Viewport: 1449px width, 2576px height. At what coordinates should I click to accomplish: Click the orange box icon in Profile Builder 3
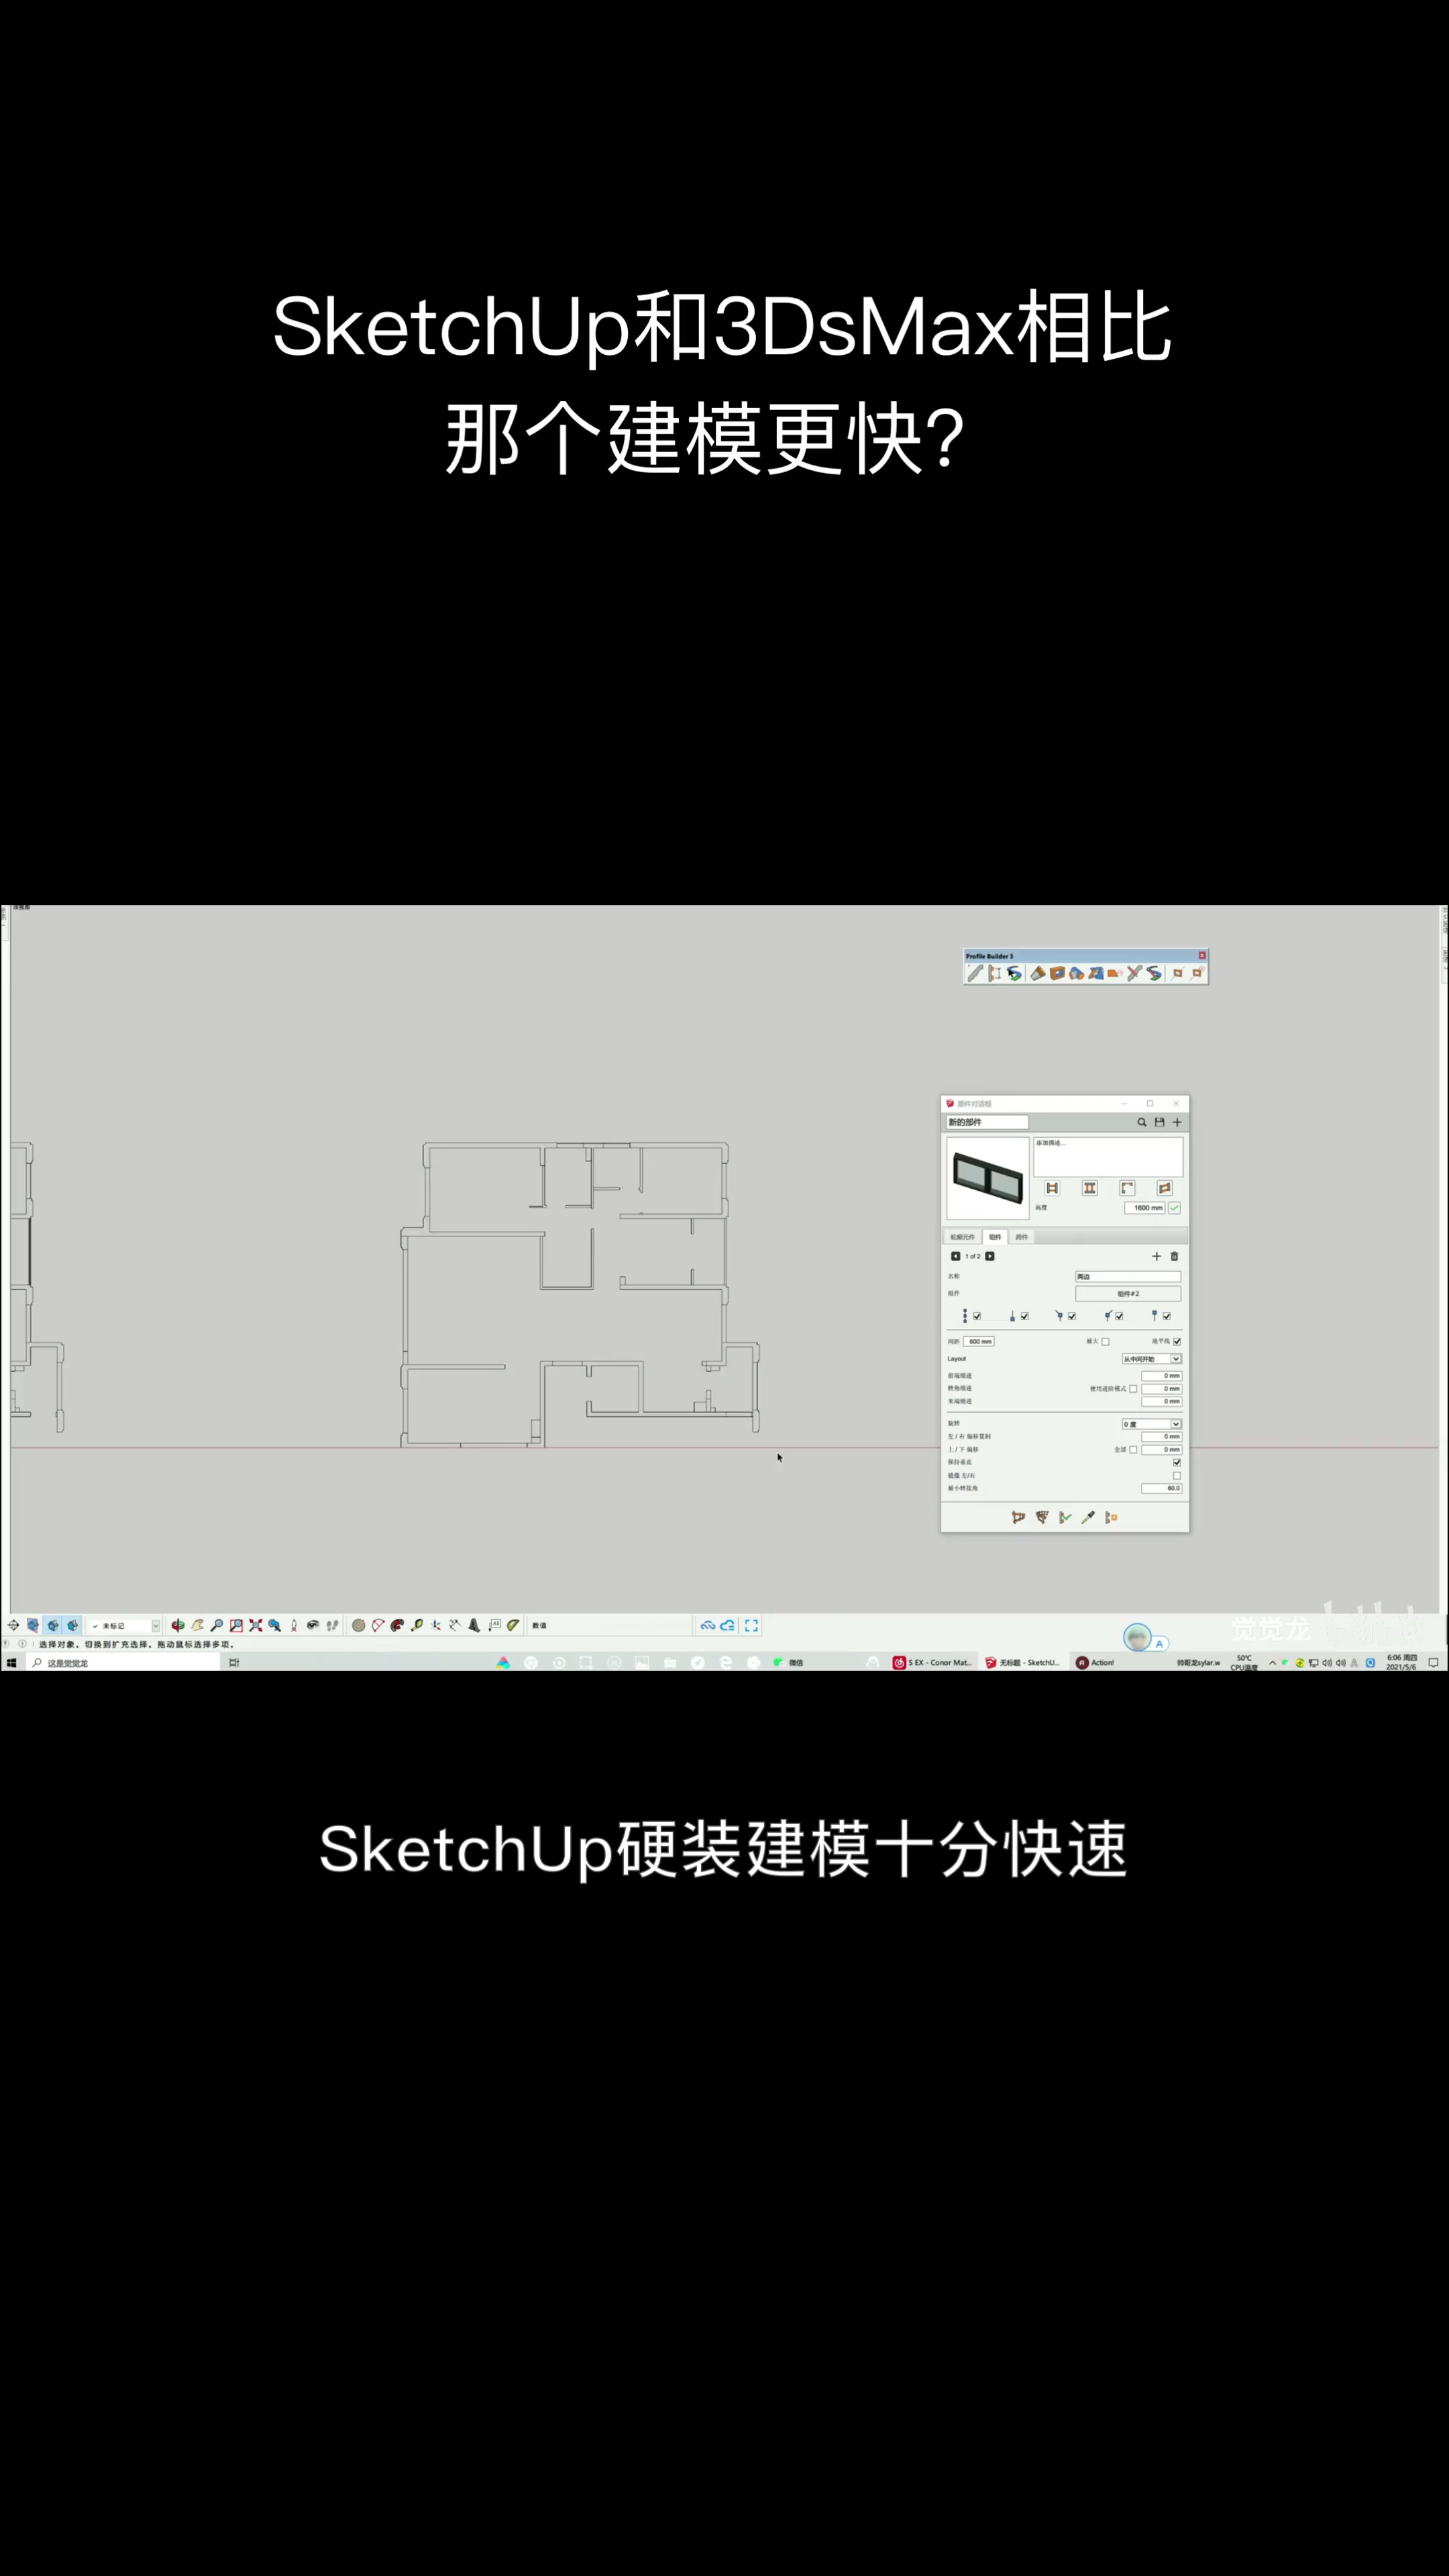point(1057,973)
